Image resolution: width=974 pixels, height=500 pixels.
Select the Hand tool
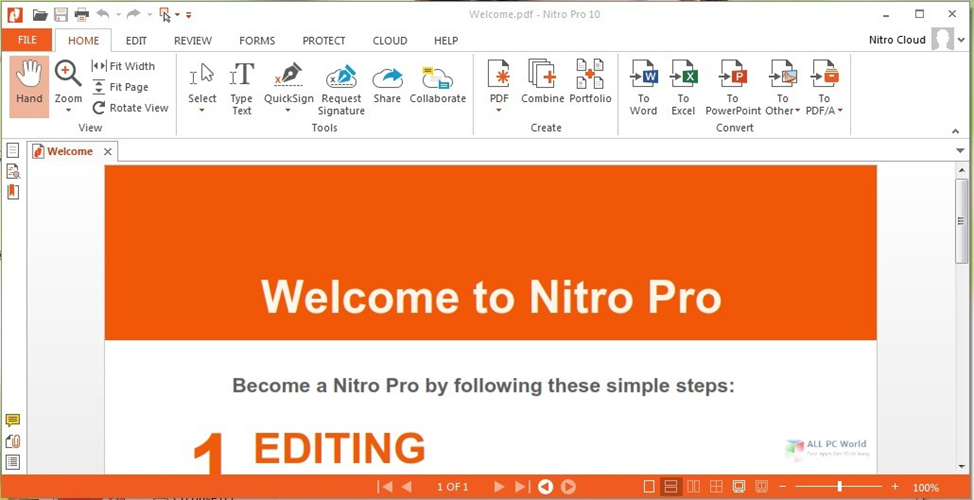pyautogui.click(x=29, y=86)
